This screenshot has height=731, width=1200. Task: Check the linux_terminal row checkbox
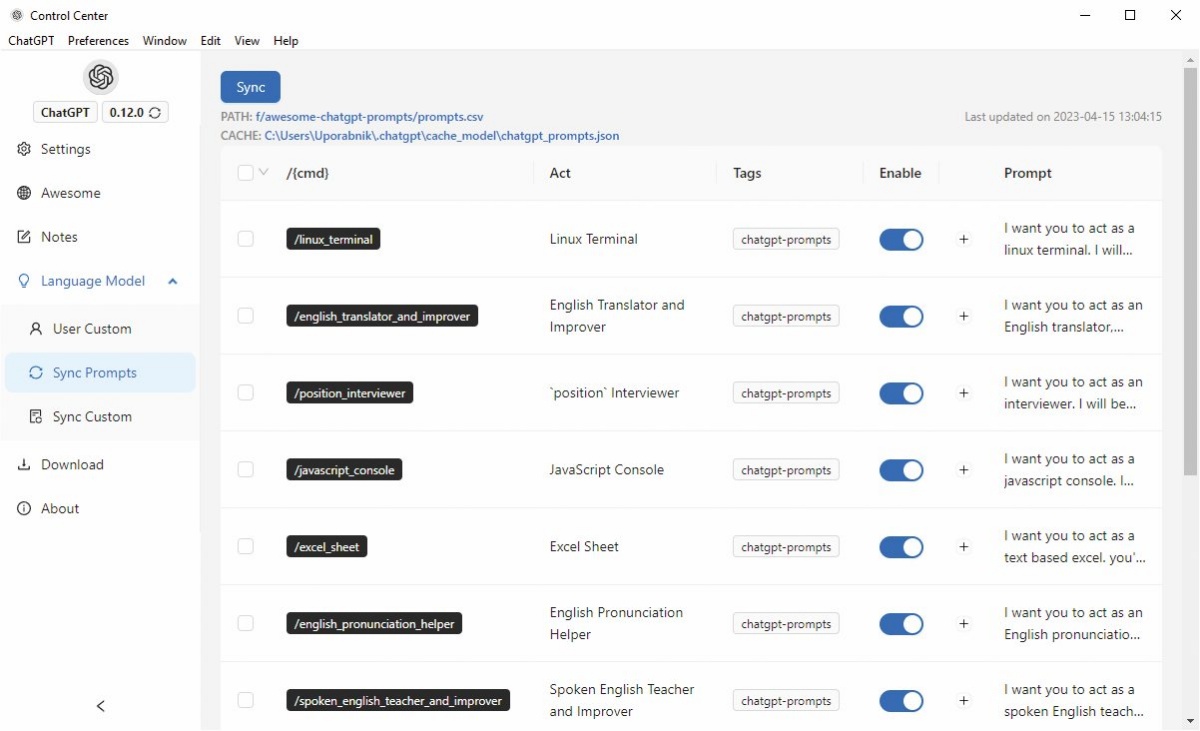pos(245,239)
